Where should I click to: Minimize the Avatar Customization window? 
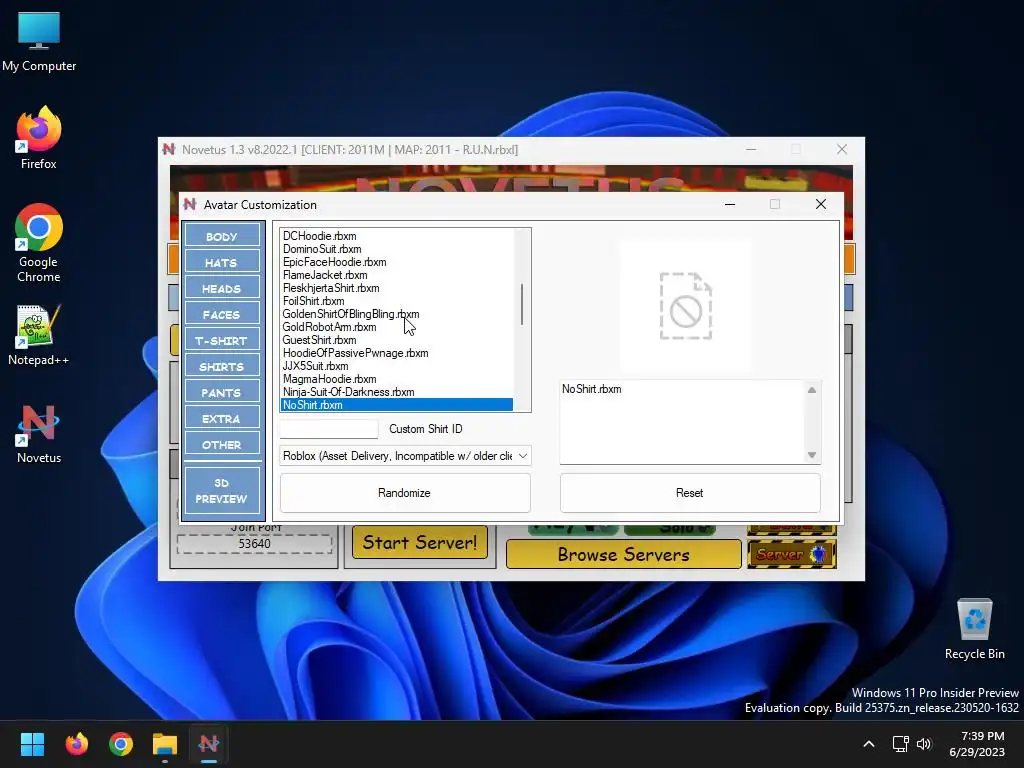(x=730, y=204)
